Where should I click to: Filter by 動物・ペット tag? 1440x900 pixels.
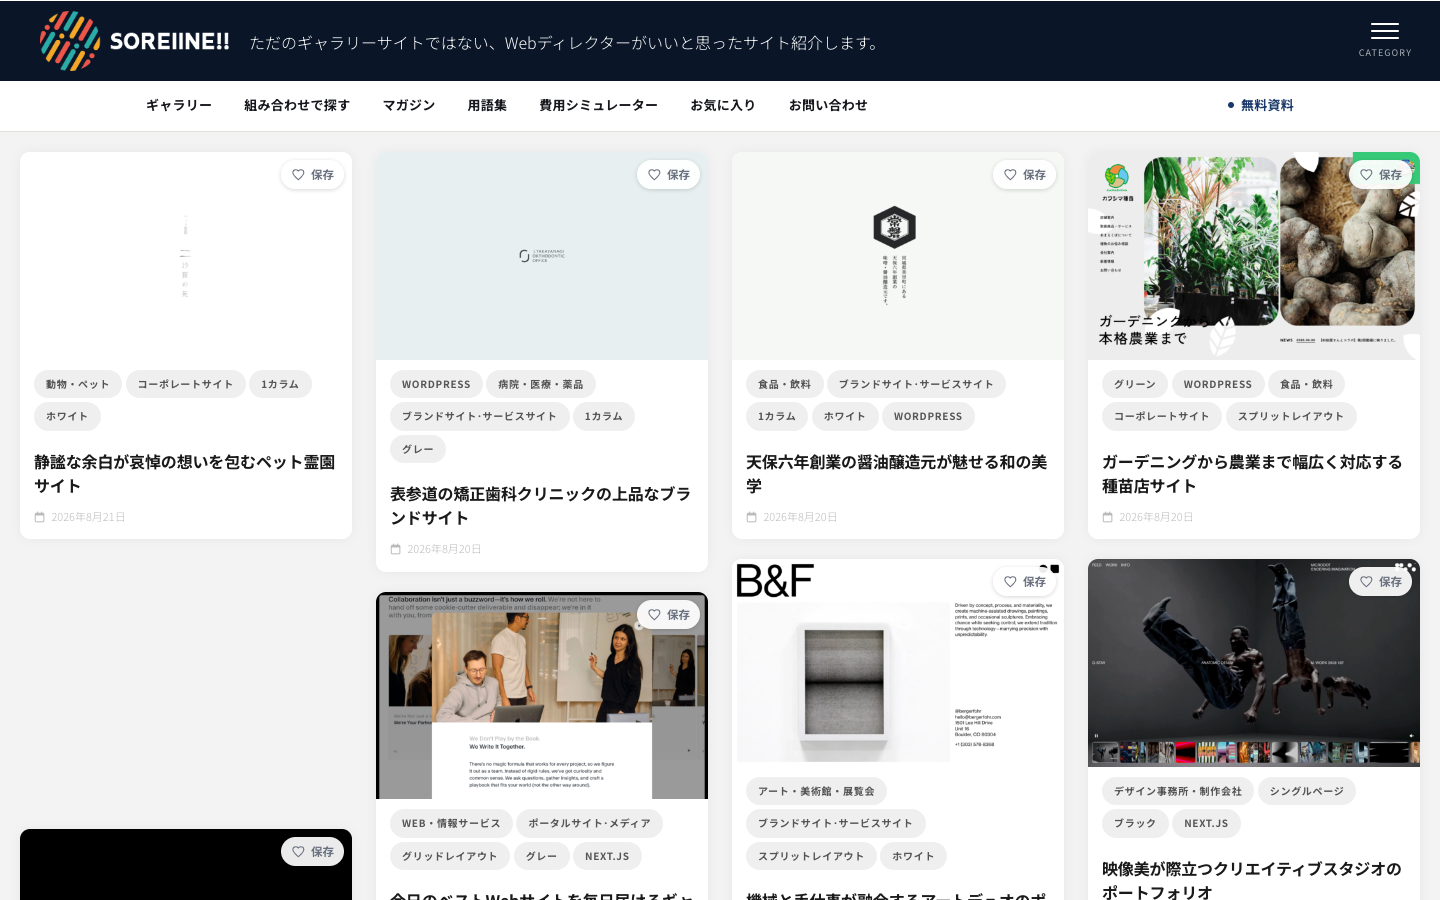(78, 384)
